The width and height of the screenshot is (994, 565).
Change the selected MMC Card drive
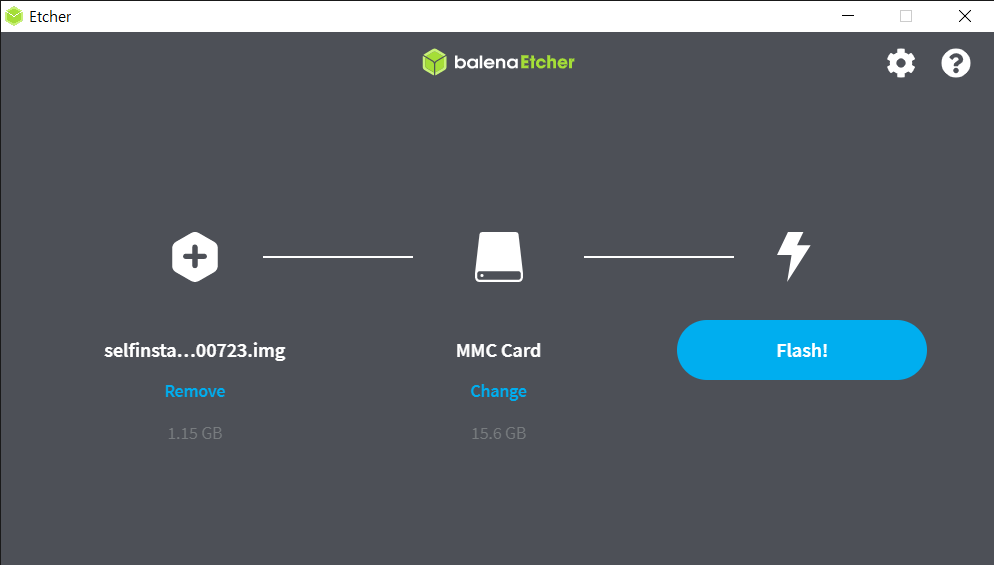coord(498,391)
